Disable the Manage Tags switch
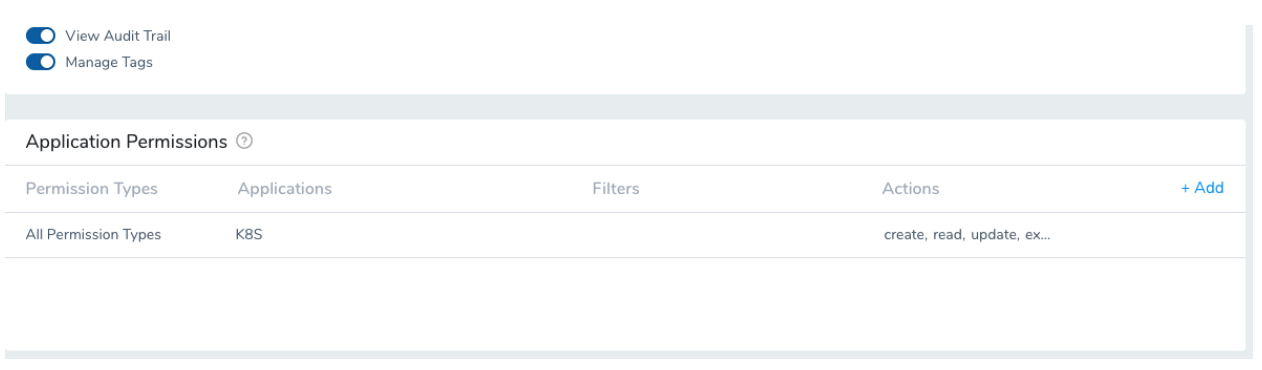This screenshot has height=370, width=1262. point(40,62)
